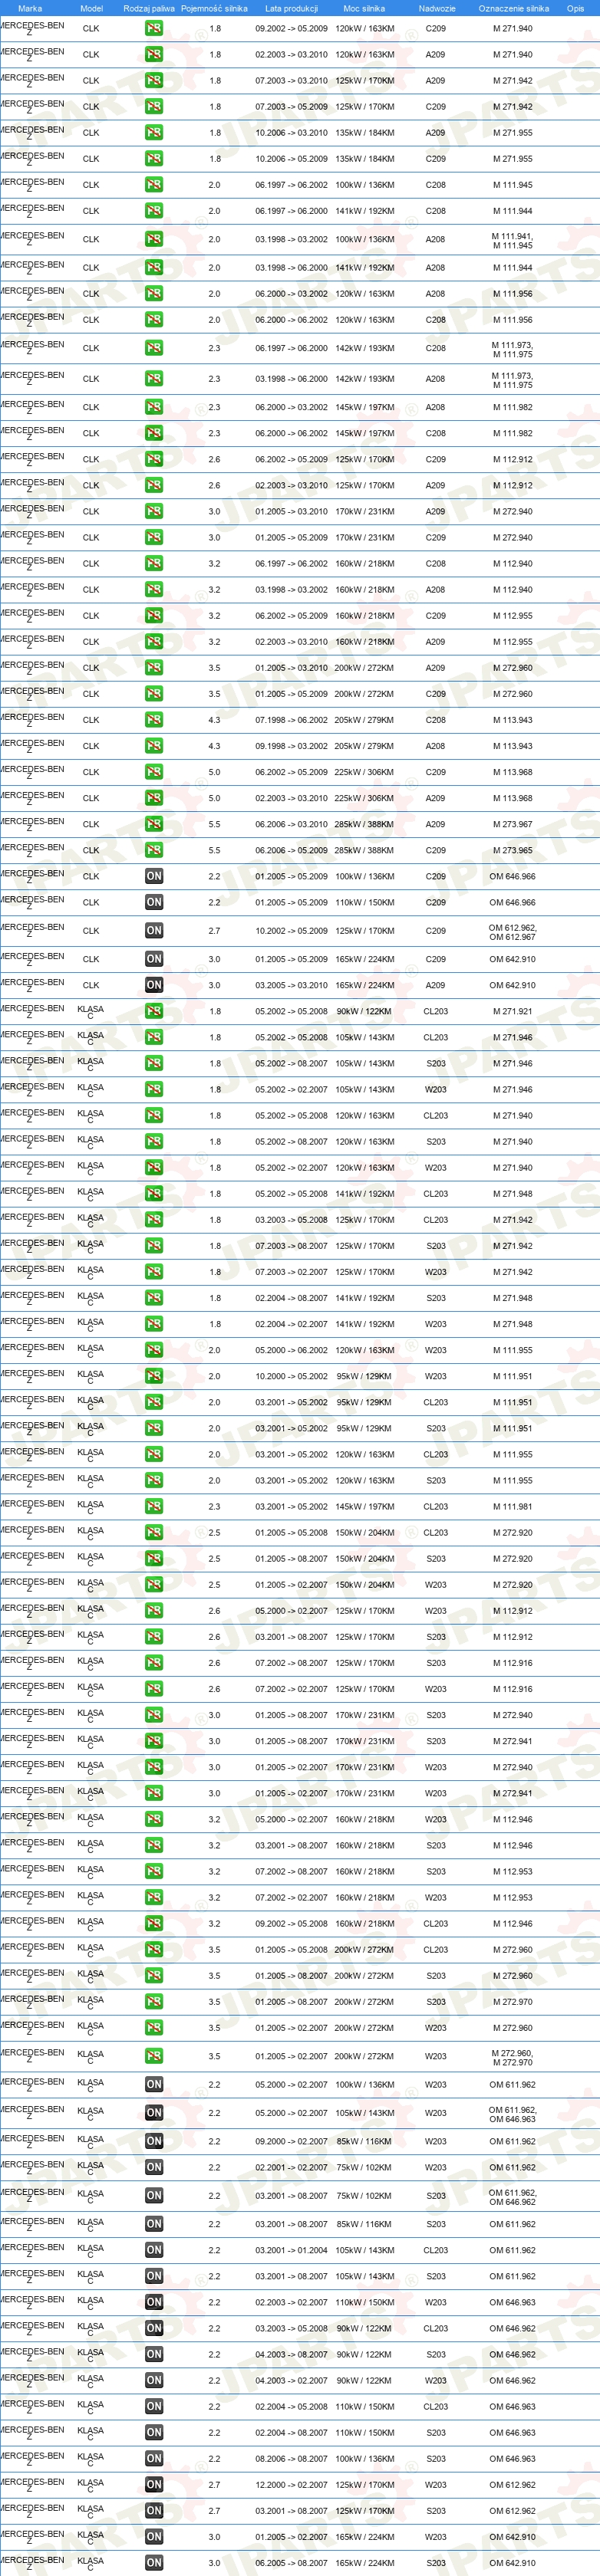Click ON diesel icon in KLASA C W203 OM 642.910 row
This screenshot has width=600, height=2576.
click(x=153, y=2536)
